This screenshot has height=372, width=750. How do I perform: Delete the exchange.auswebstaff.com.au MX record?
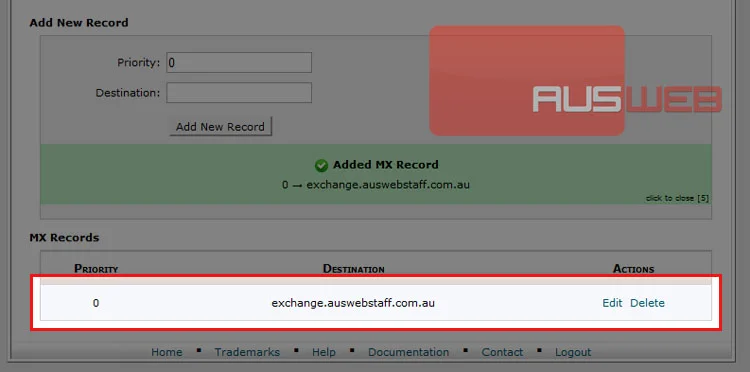[647, 303]
